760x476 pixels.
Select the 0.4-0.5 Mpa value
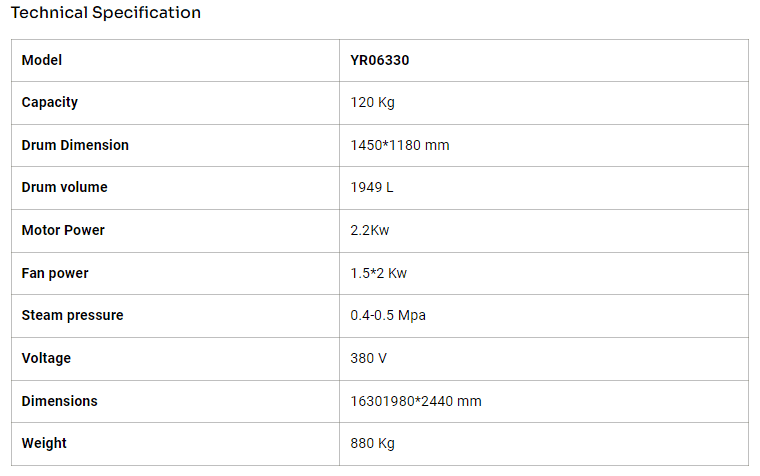pyautogui.click(x=388, y=315)
